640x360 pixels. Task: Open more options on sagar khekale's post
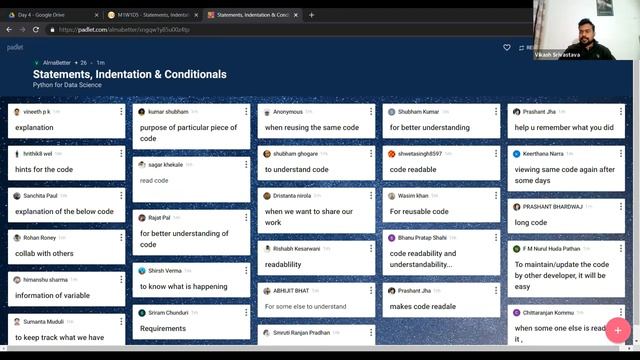[246, 164]
